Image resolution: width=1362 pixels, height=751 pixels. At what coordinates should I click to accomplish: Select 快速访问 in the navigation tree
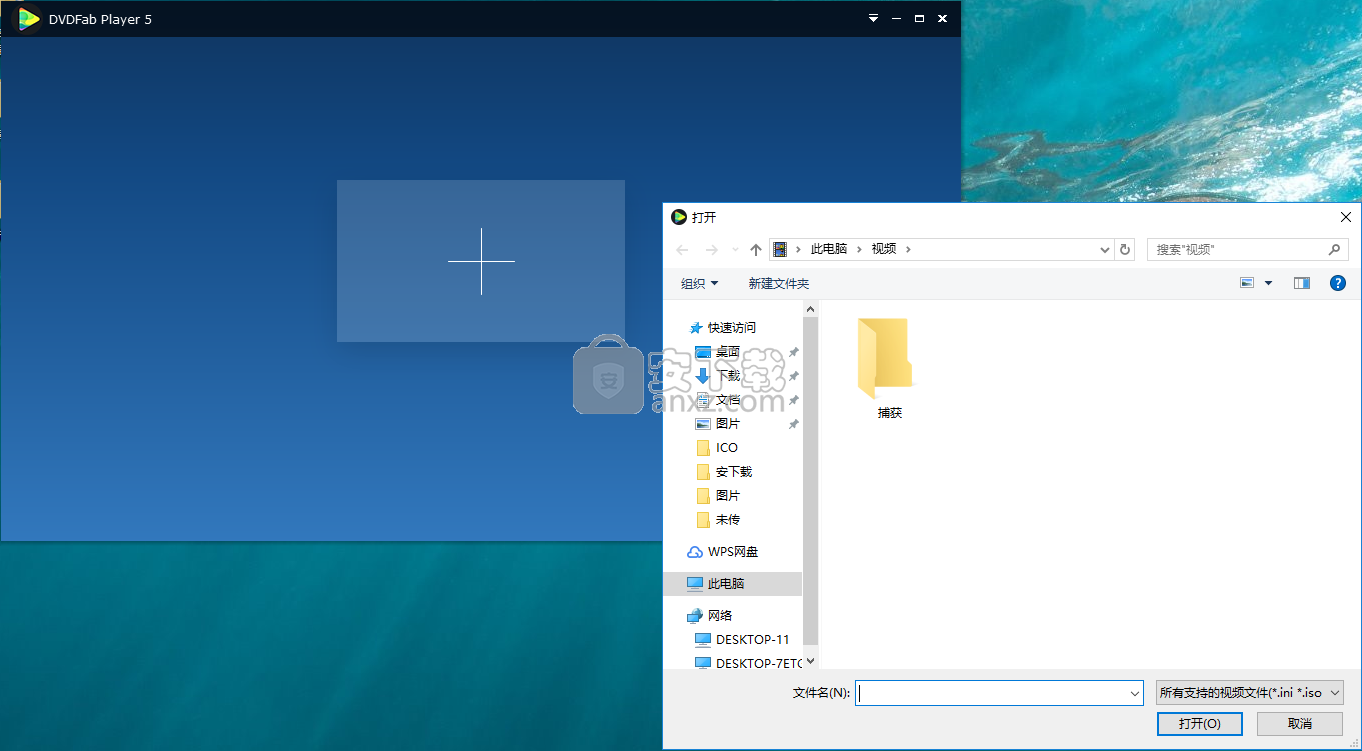(732, 327)
